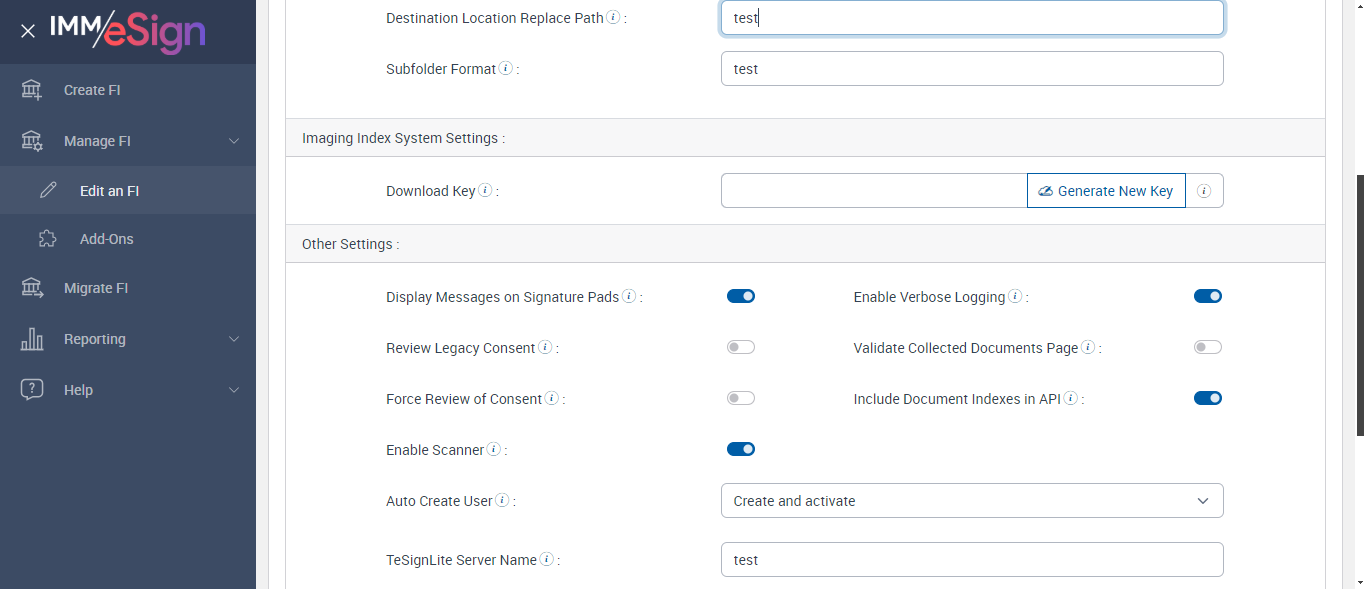Close the sidebar with the X icon
The width and height of the screenshot is (1366, 589).
(x=28, y=32)
